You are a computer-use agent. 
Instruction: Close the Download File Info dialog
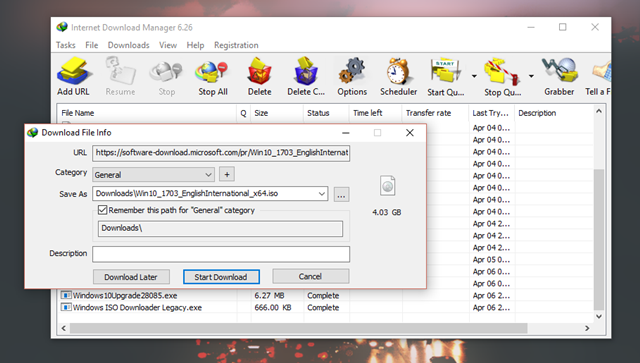(x=410, y=133)
